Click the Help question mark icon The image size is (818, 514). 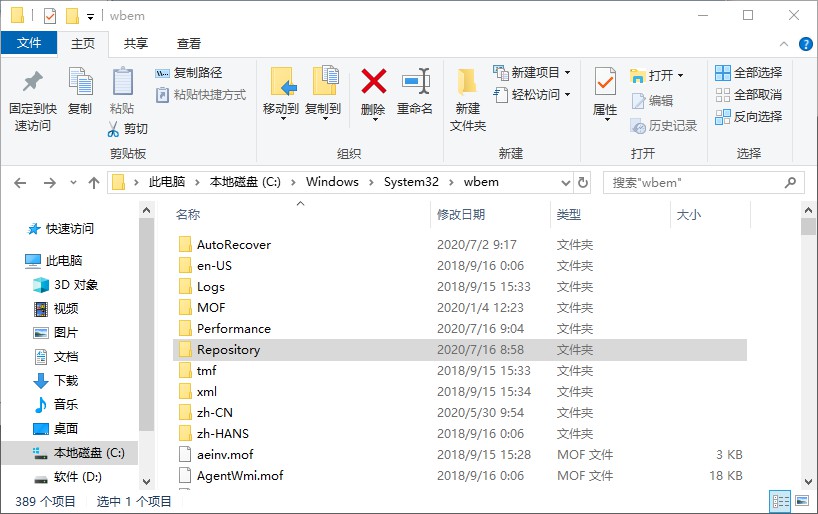pyautogui.click(x=805, y=44)
